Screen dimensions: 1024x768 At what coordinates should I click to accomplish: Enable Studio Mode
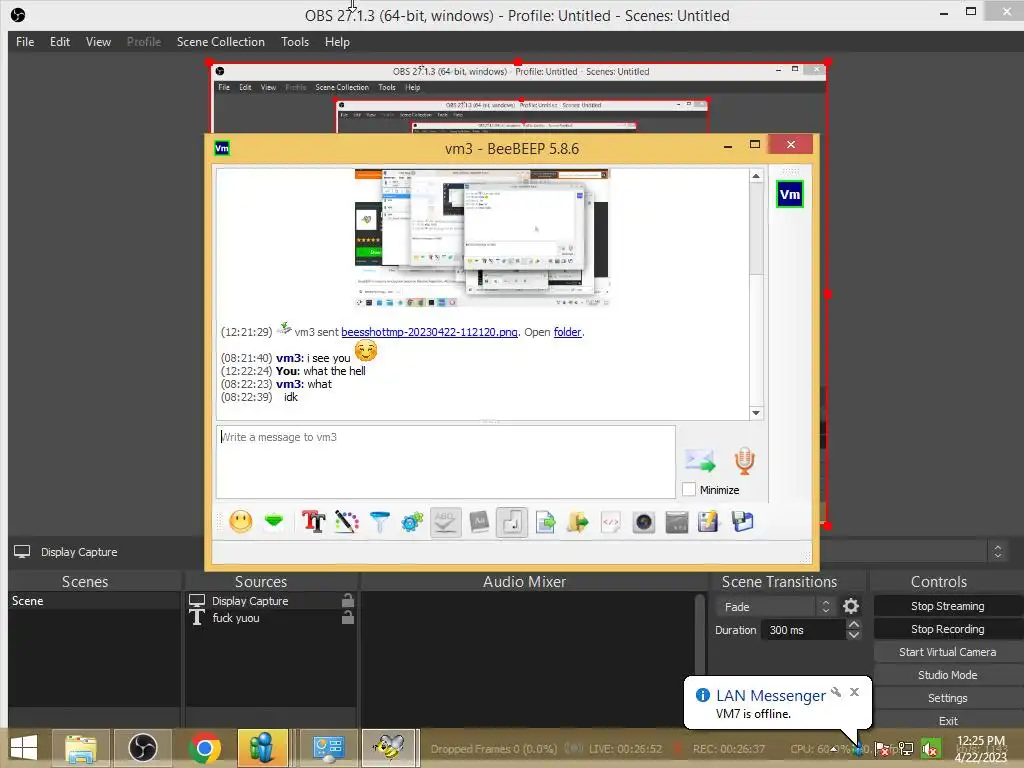point(948,675)
